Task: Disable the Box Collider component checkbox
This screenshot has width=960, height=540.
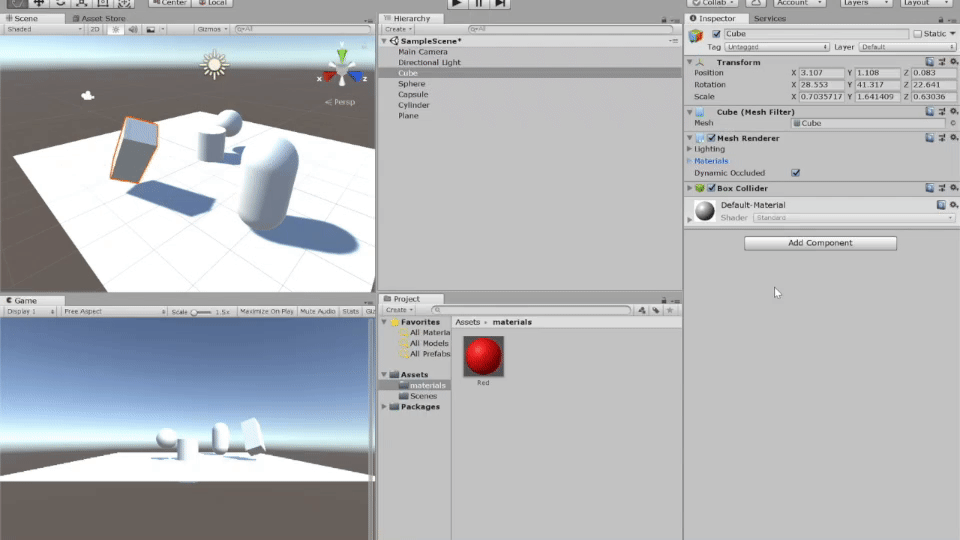Action: 711,188
